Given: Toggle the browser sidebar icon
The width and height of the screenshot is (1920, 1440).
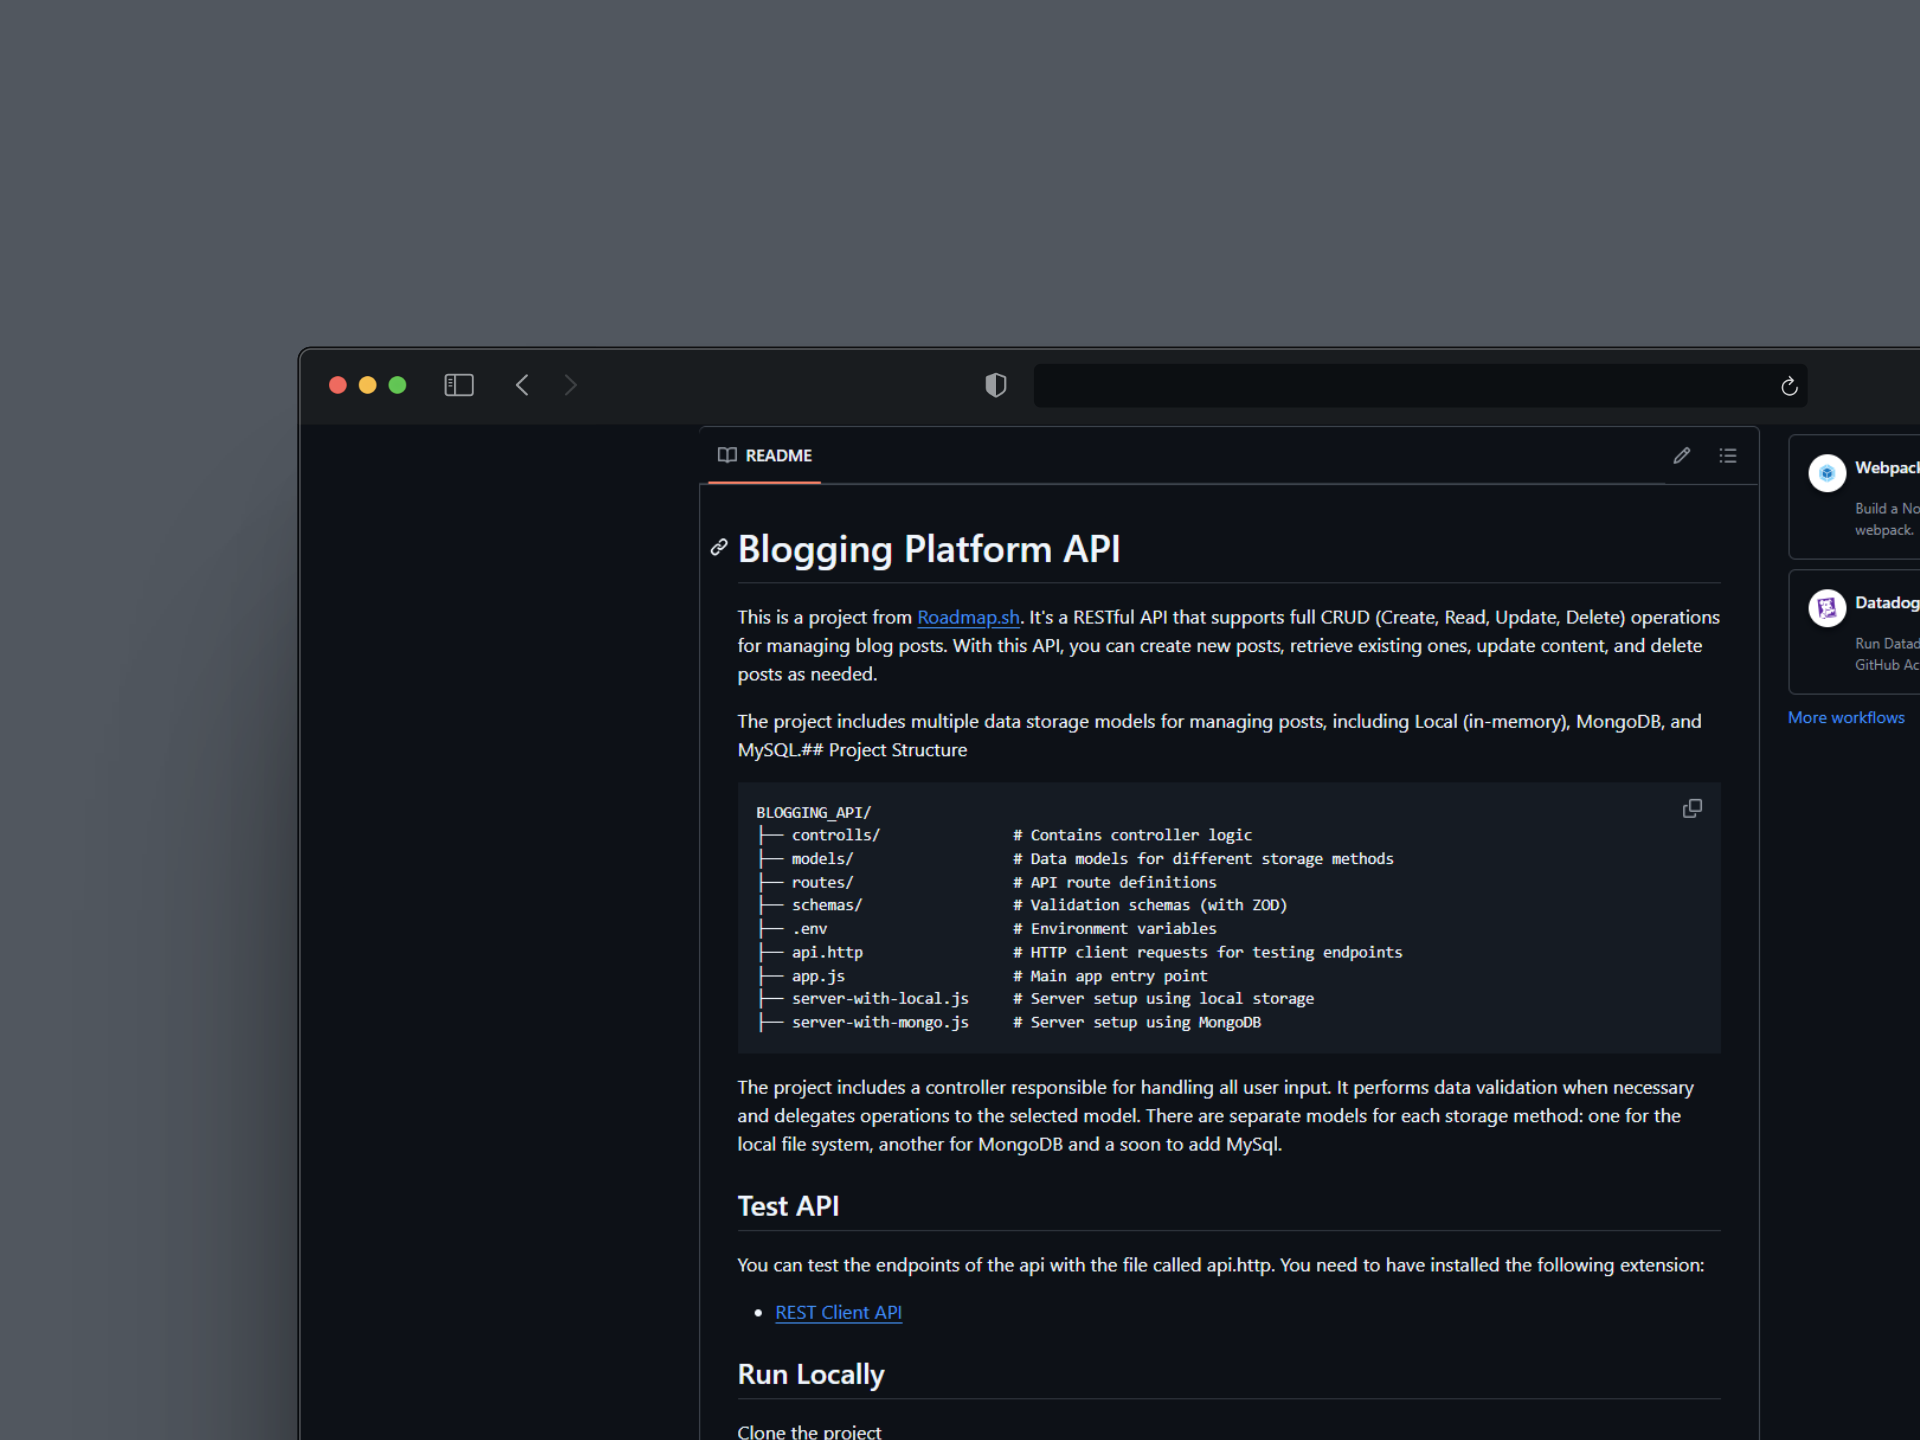Looking at the screenshot, I should tap(459, 385).
